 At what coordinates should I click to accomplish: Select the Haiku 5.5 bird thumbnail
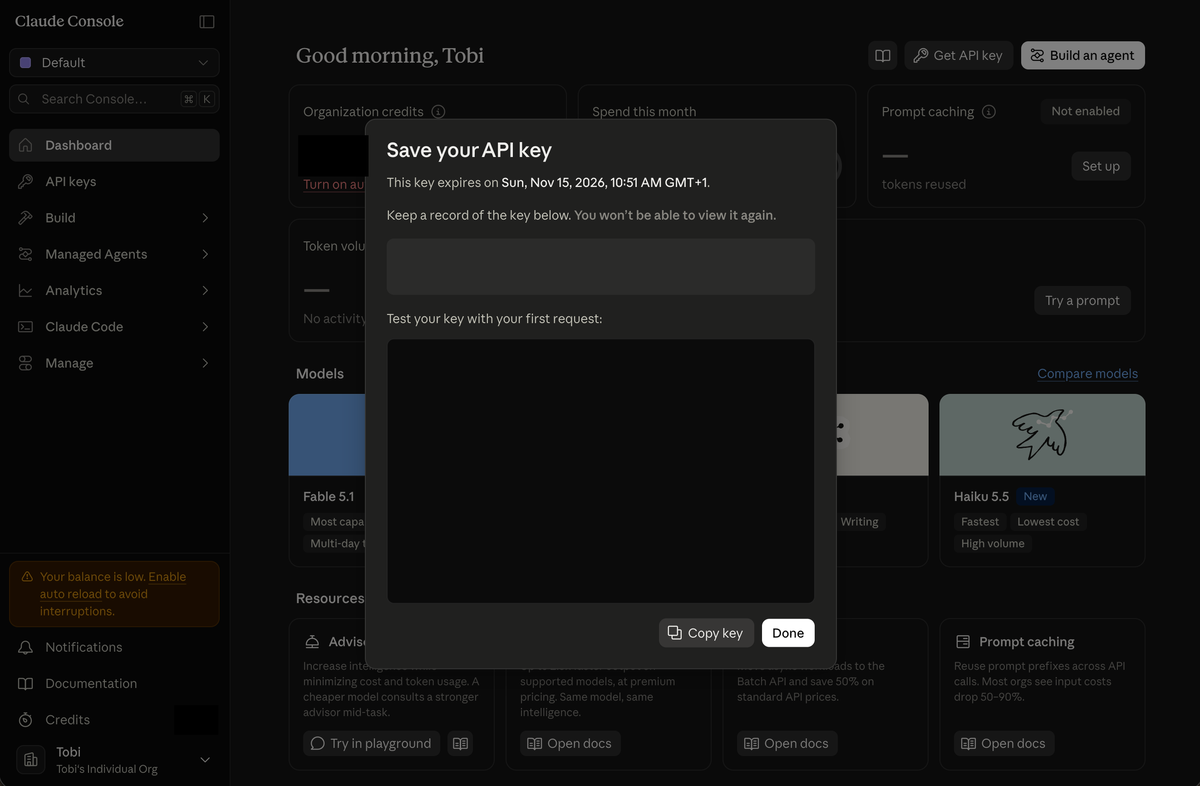coord(1042,435)
